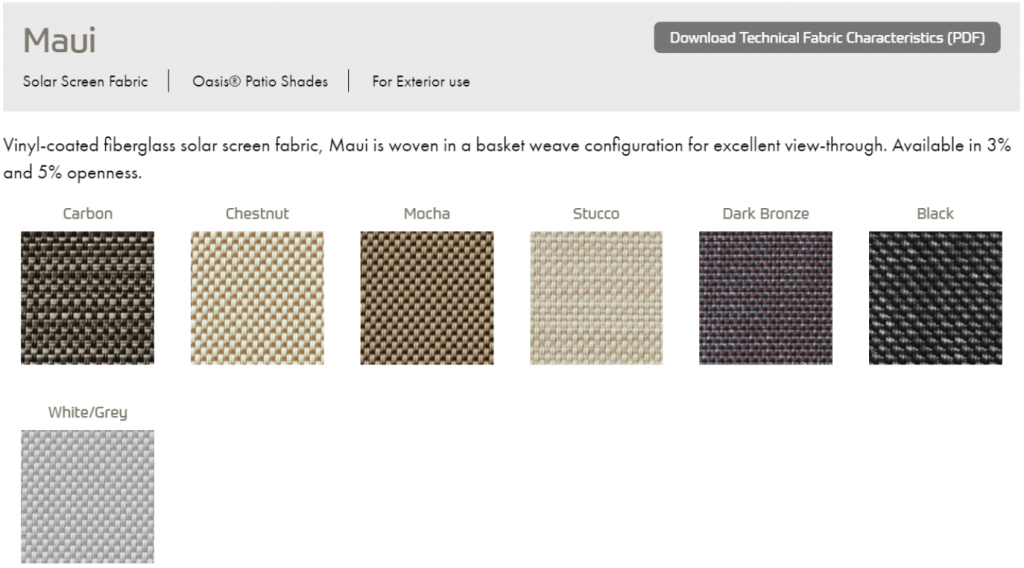Click the Mocha color name label
Viewport: 1024px width, 568px height.
click(x=427, y=213)
